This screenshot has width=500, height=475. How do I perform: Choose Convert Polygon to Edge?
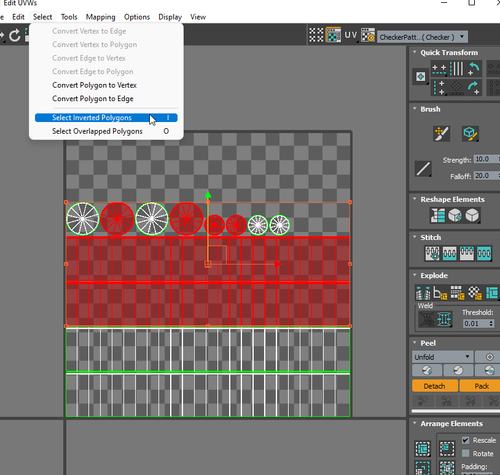93,99
